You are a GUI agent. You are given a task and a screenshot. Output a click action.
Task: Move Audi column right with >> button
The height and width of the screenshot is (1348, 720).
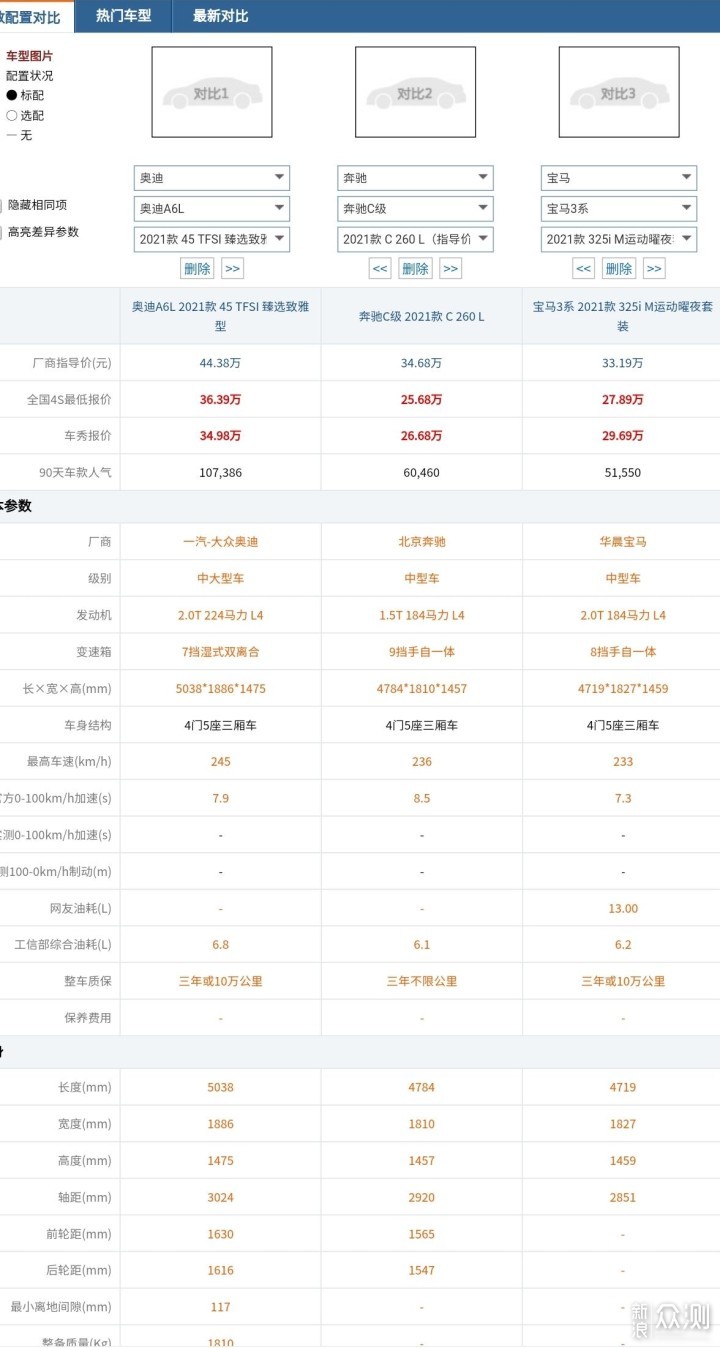(x=232, y=268)
